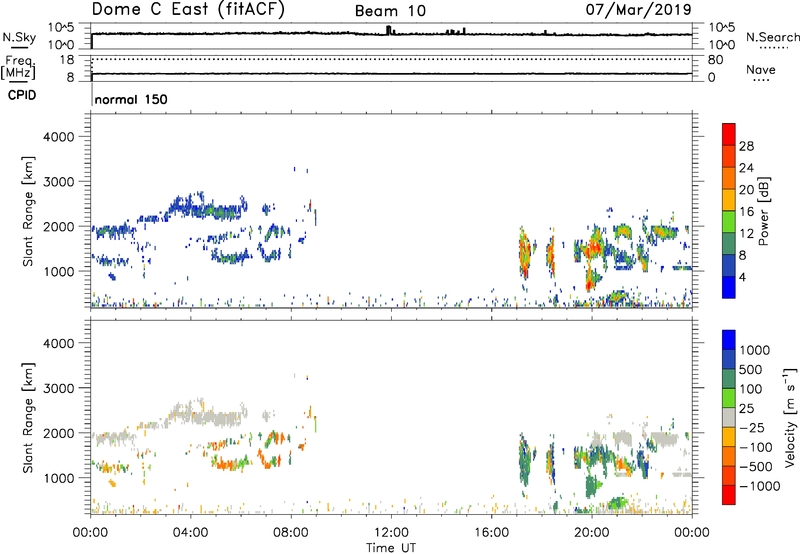Viewport: 800px width, 554px height.
Task: Click the gray band of Velocity color bar
Action: [x=729, y=417]
